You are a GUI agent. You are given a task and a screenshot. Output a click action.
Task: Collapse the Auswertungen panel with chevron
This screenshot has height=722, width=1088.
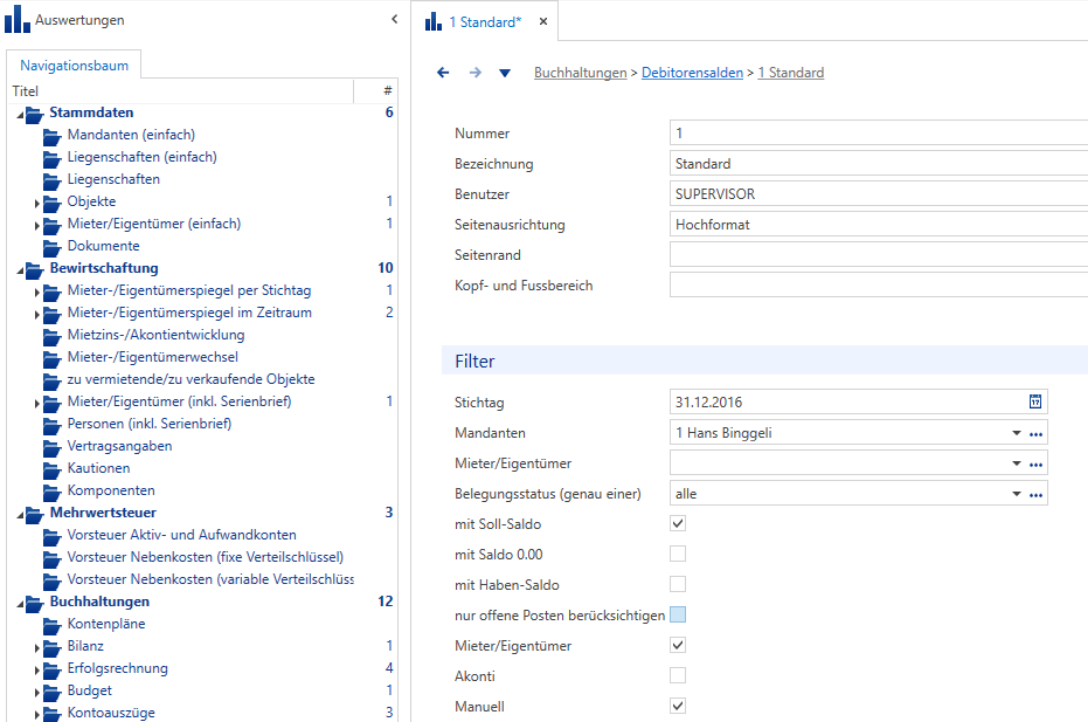pos(394,19)
